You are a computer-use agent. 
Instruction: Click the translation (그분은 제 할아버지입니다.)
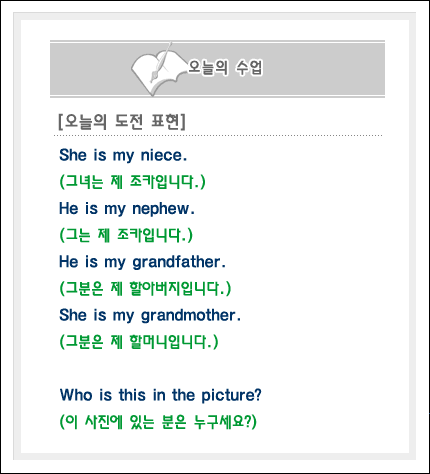tap(145, 289)
